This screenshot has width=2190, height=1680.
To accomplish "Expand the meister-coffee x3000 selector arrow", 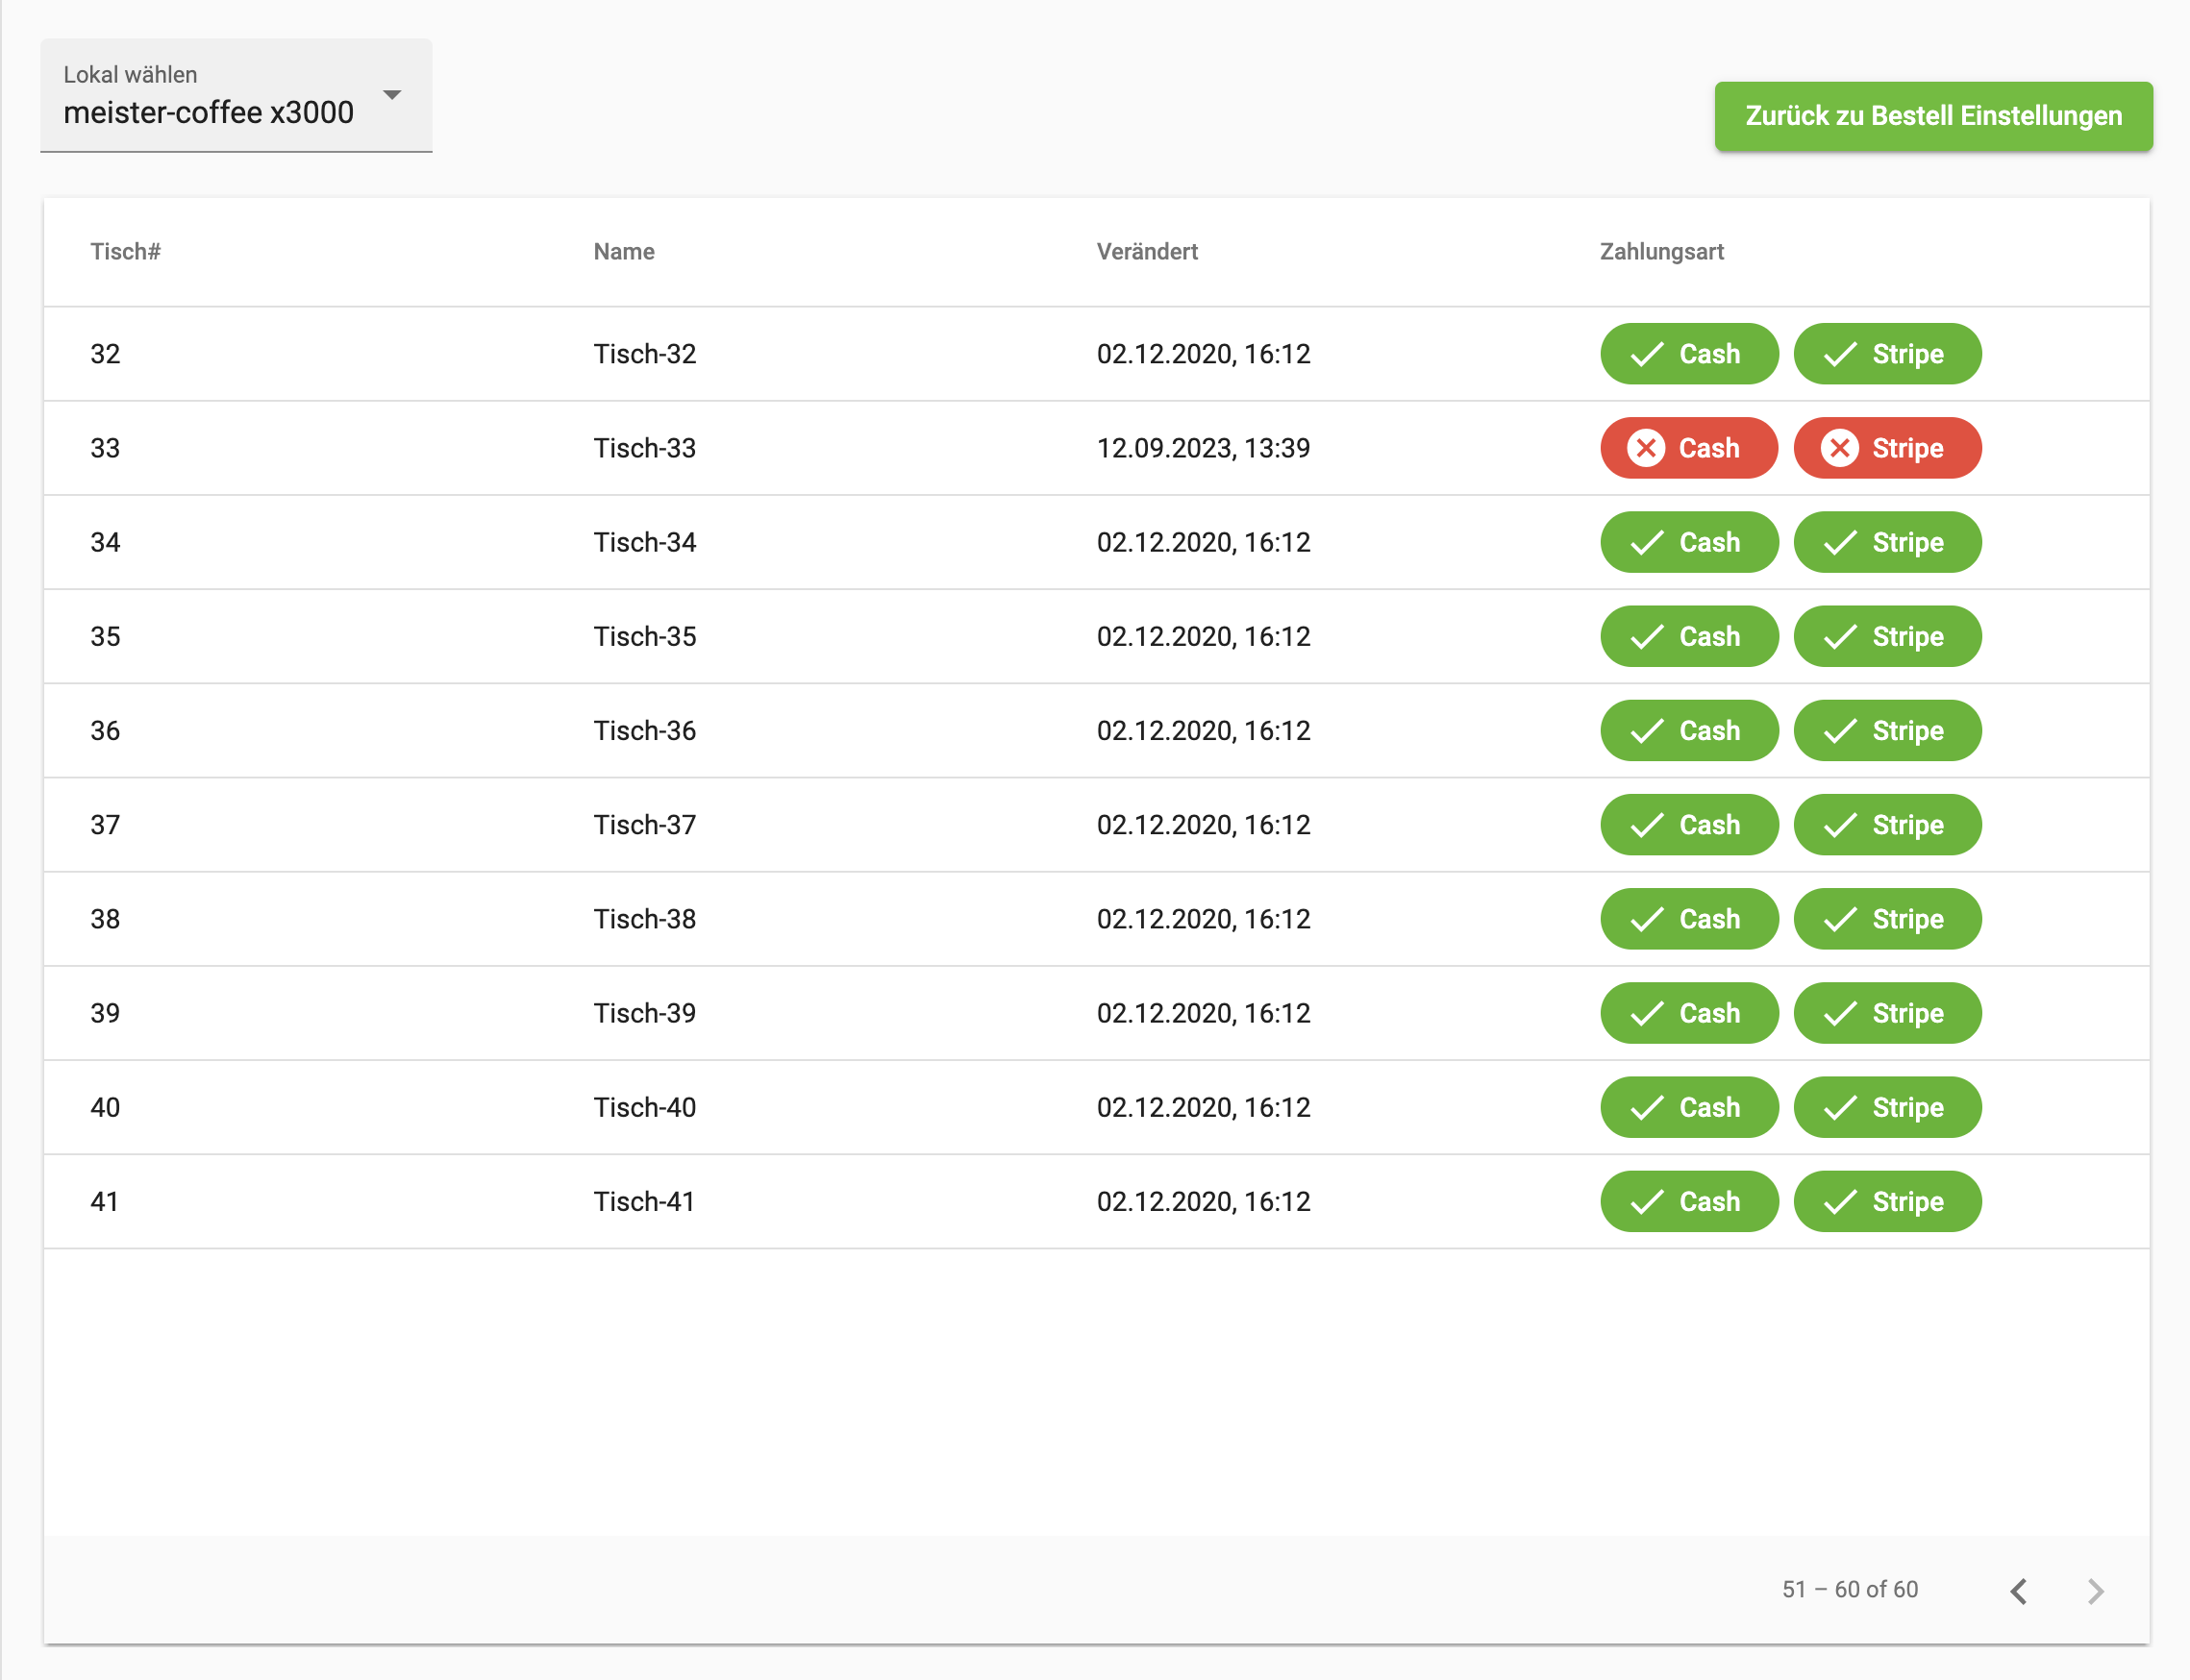I will pyautogui.click(x=392, y=96).
